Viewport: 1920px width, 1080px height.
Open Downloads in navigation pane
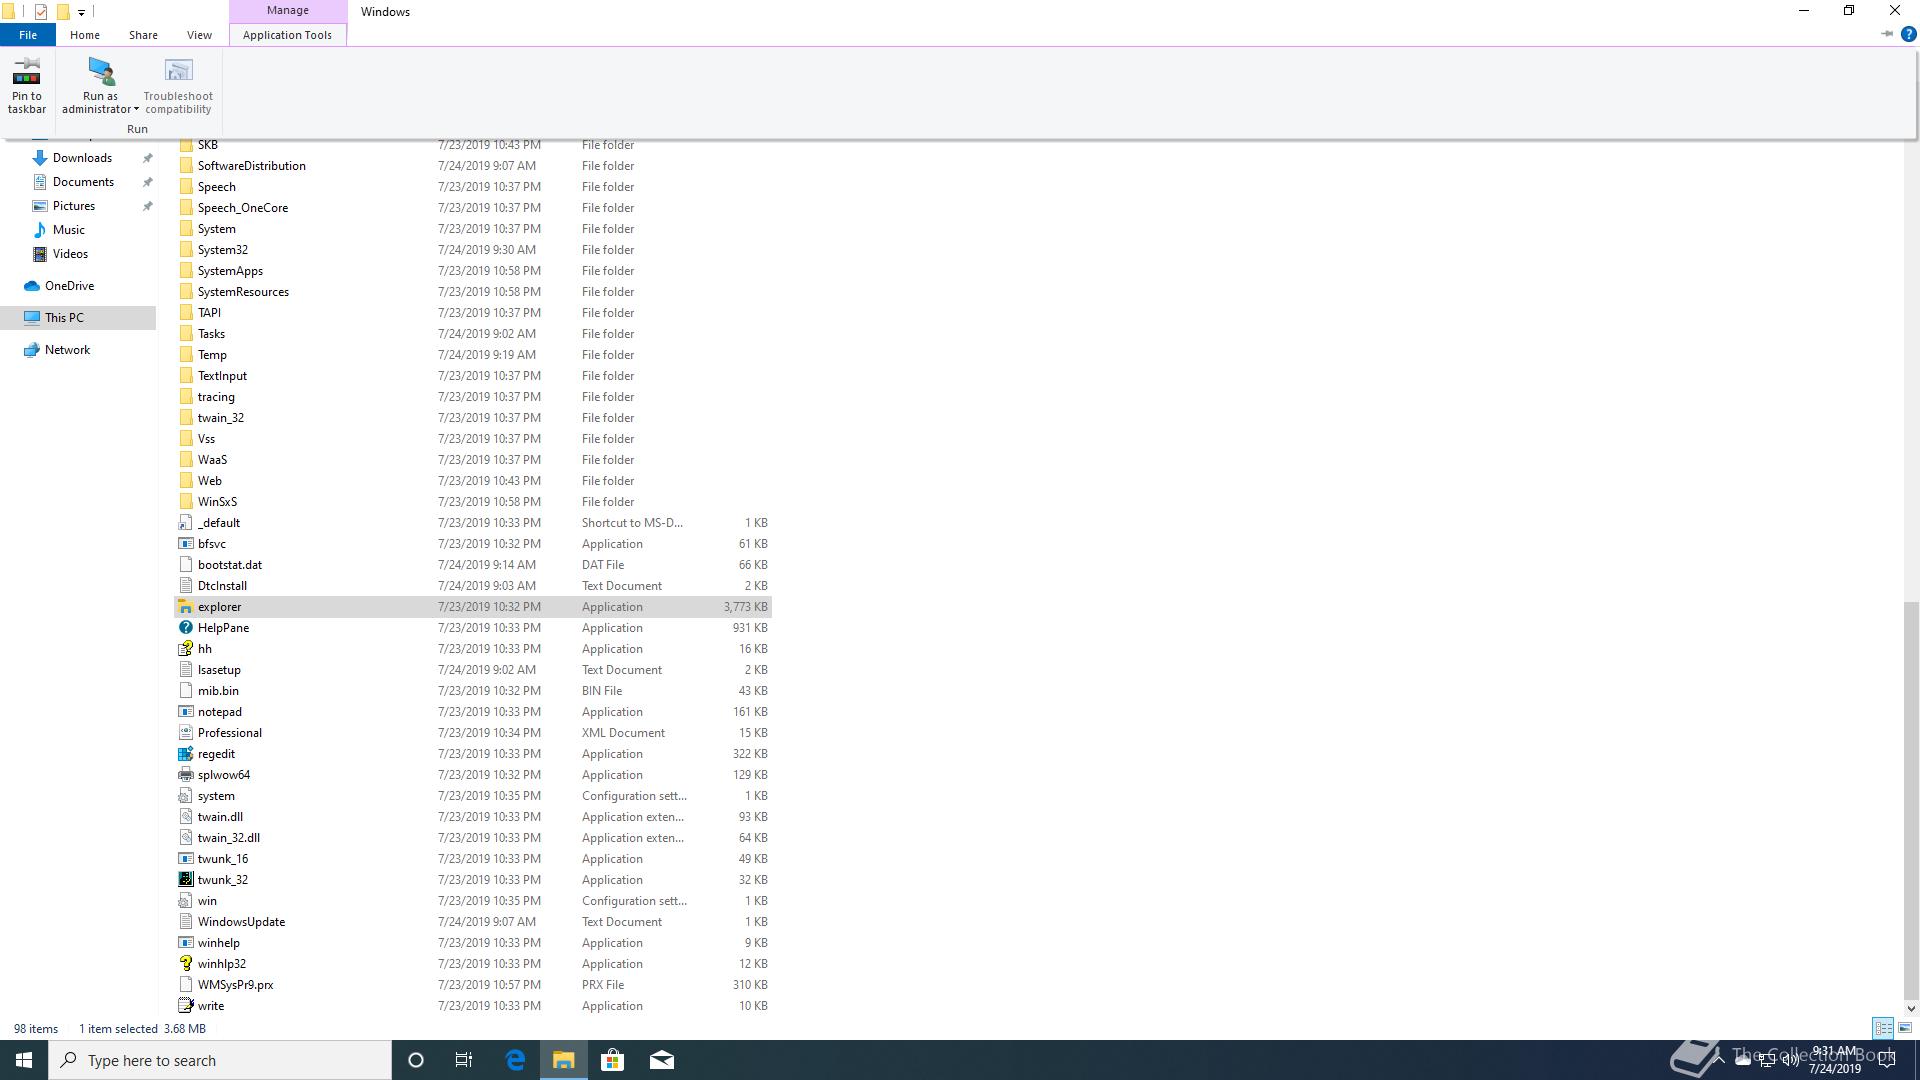[x=82, y=158]
